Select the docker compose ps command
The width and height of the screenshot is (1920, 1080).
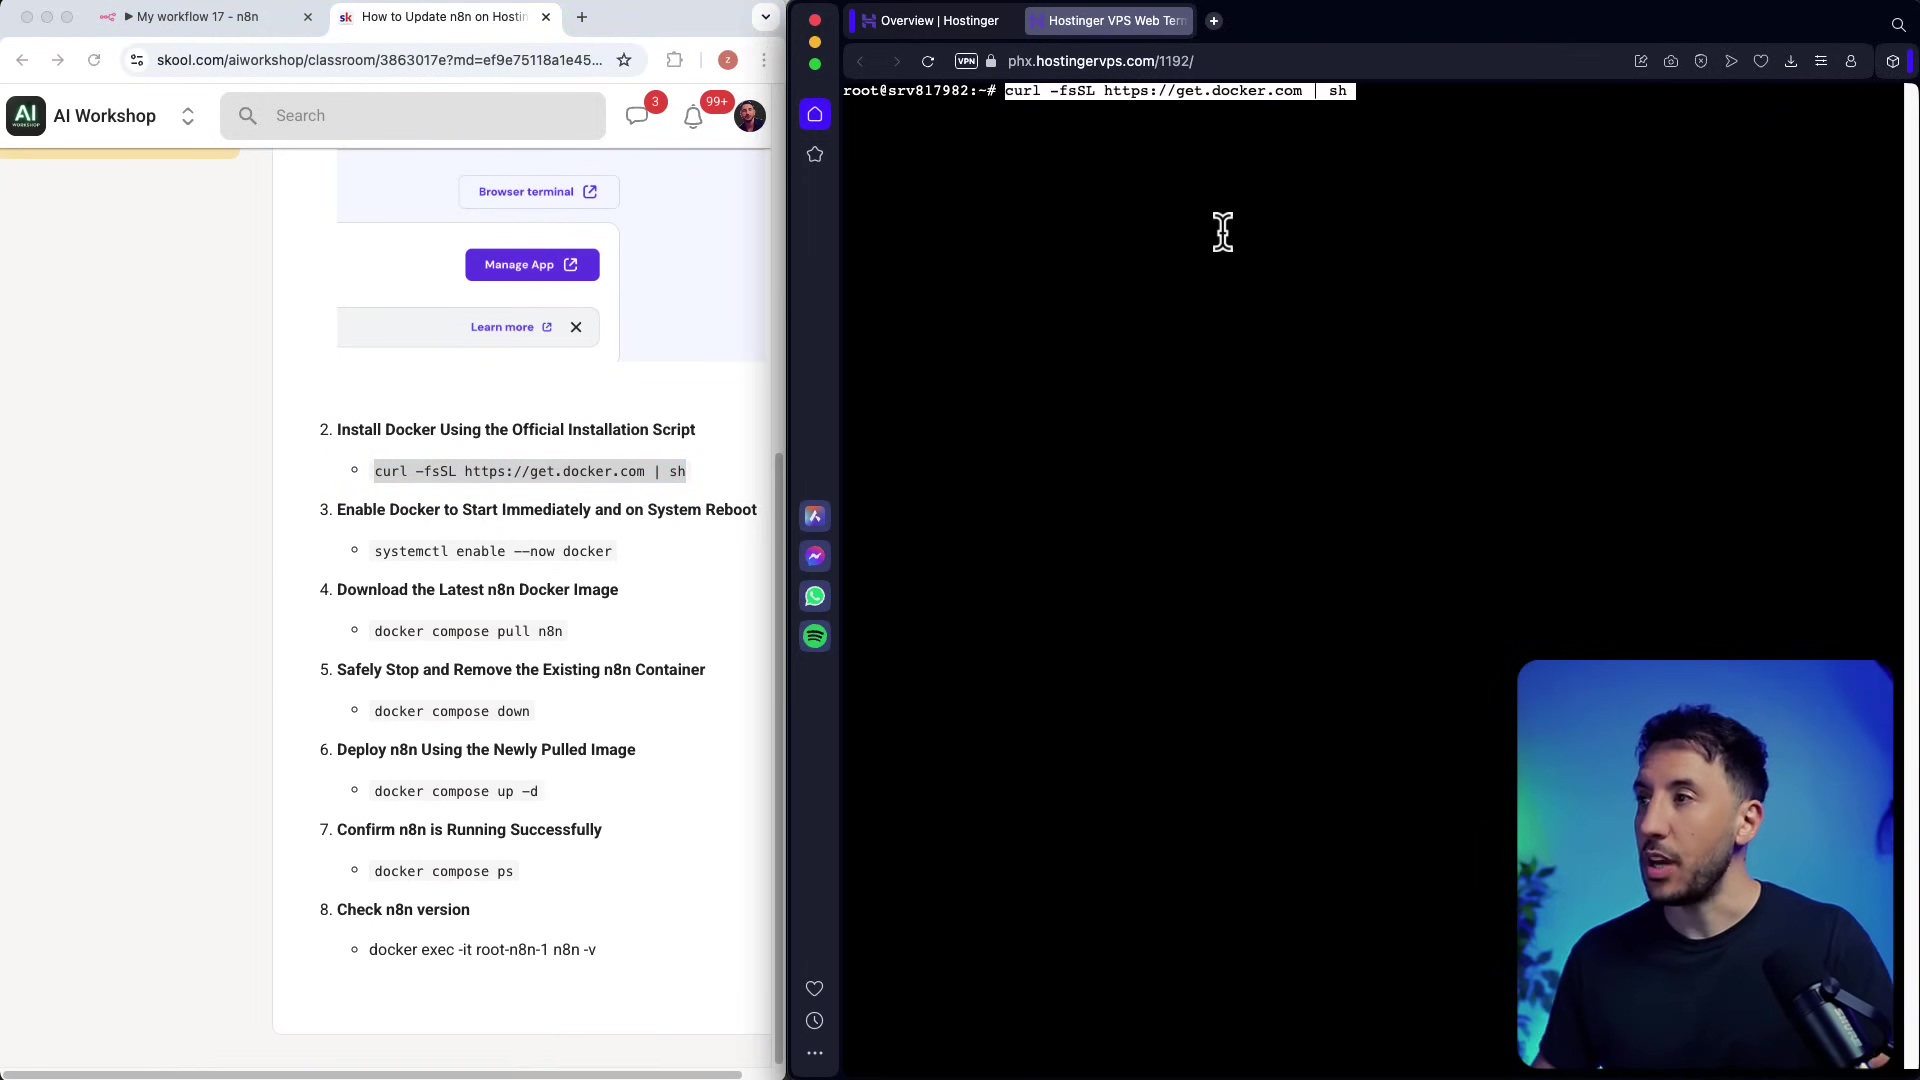click(x=444, y=871)
